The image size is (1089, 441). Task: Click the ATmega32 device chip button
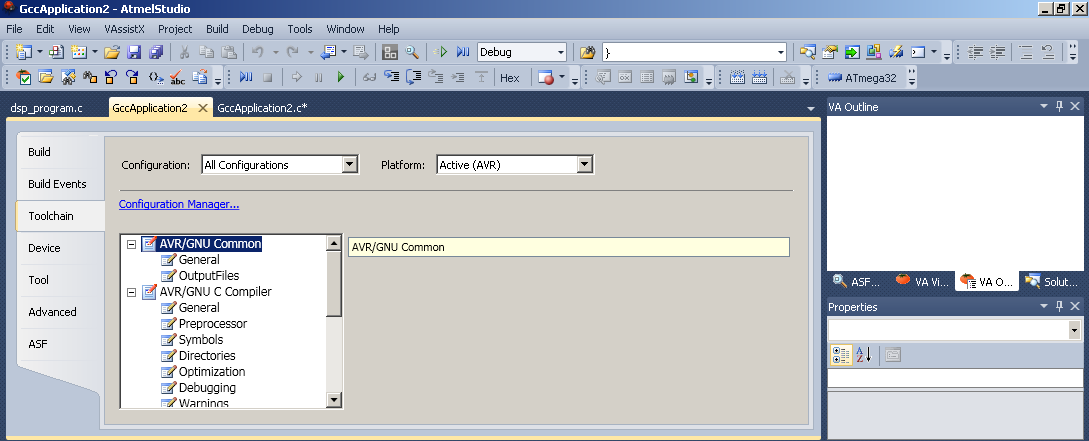click(862, 78)
